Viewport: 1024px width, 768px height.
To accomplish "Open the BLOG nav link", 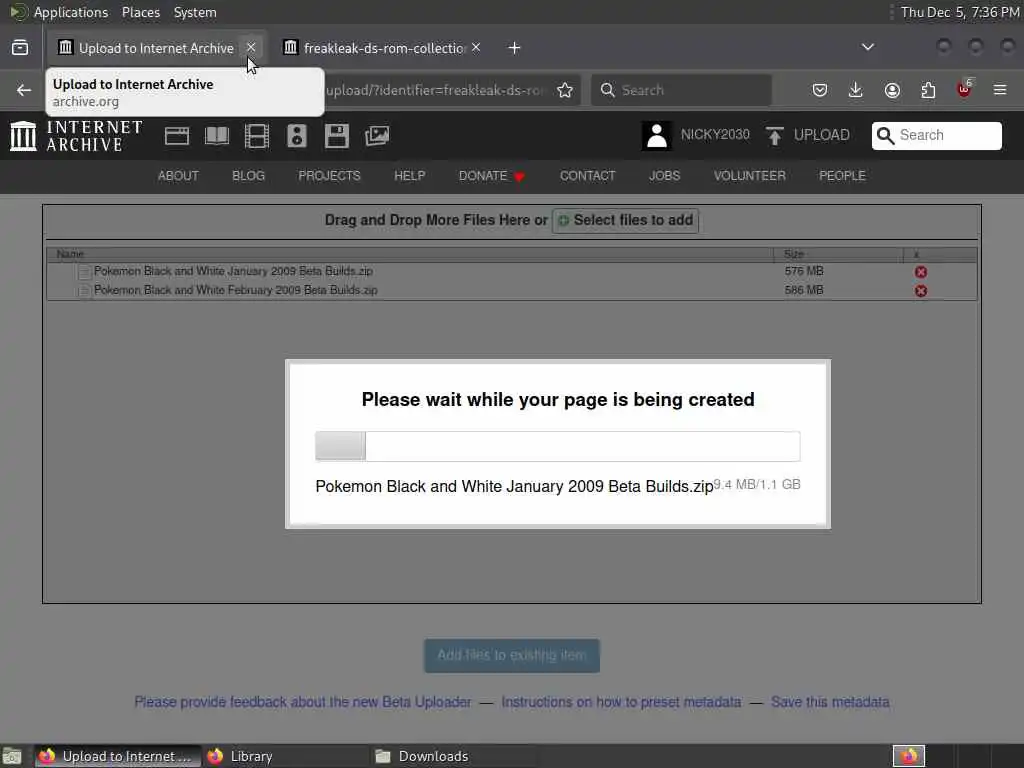I will [249, 176].
